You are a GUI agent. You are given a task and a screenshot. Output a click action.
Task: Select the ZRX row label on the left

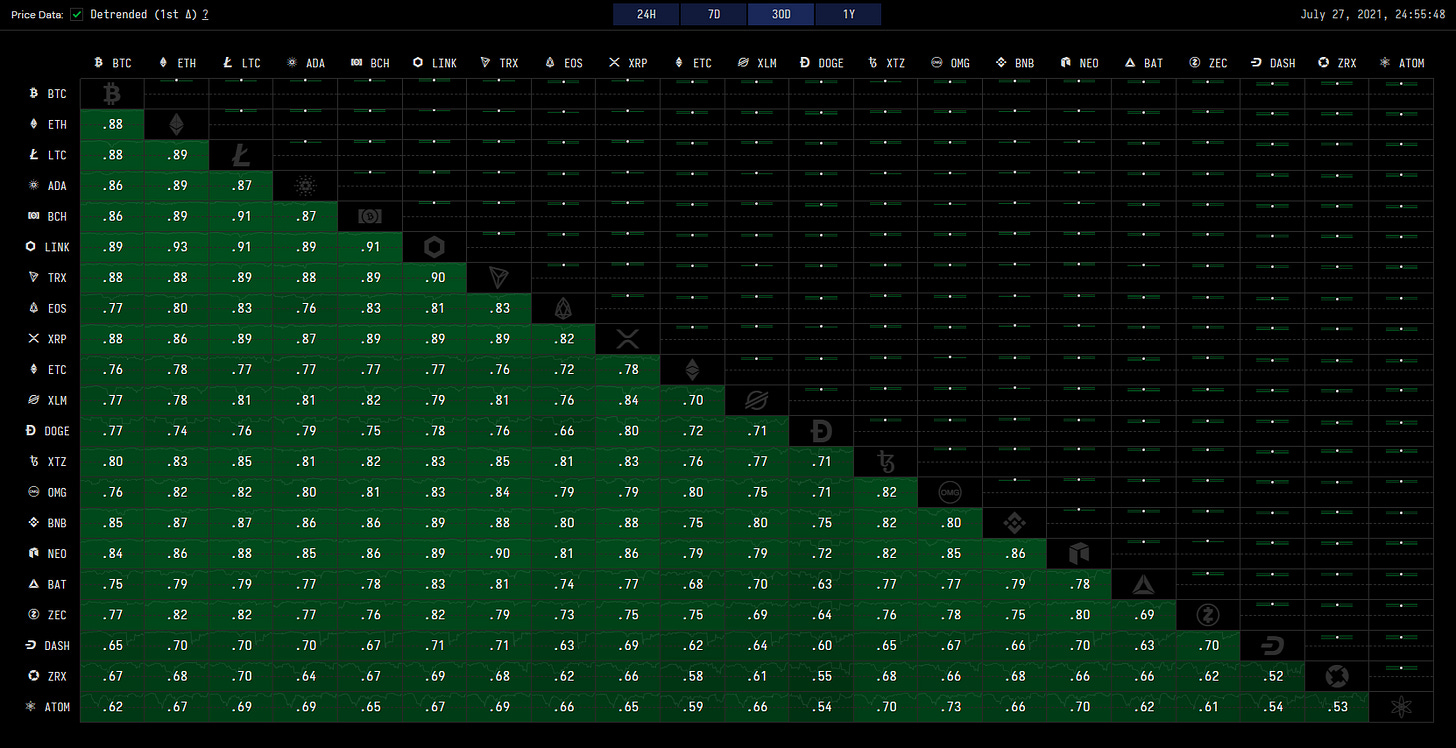coord(49,676)
